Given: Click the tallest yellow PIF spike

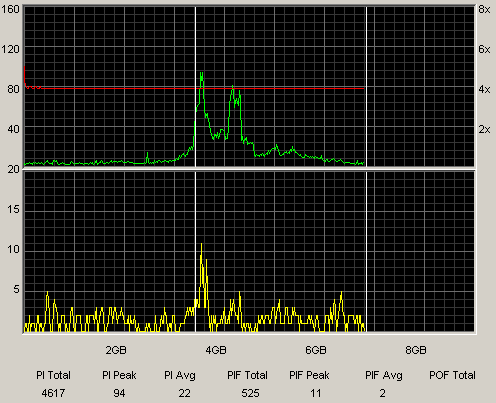Looking at the screenshot, I should point(201,245).
